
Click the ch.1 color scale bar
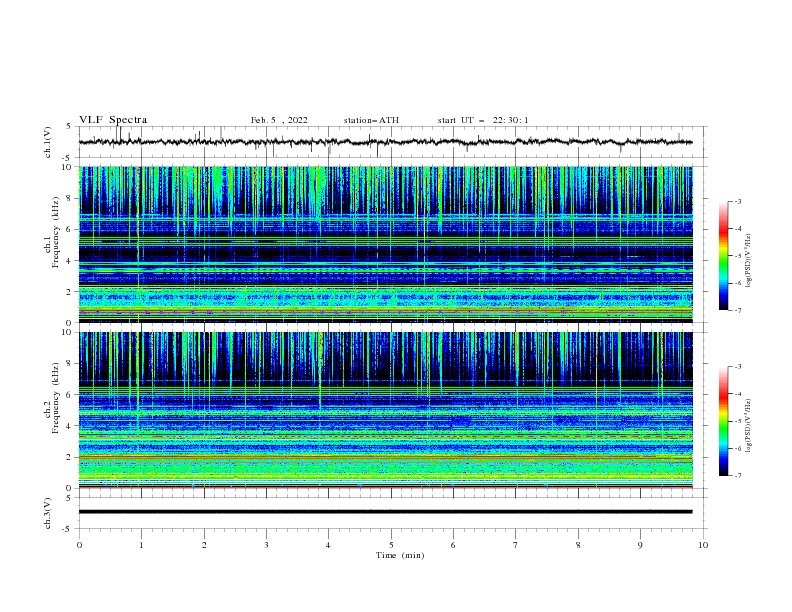[x=724, y=256]
